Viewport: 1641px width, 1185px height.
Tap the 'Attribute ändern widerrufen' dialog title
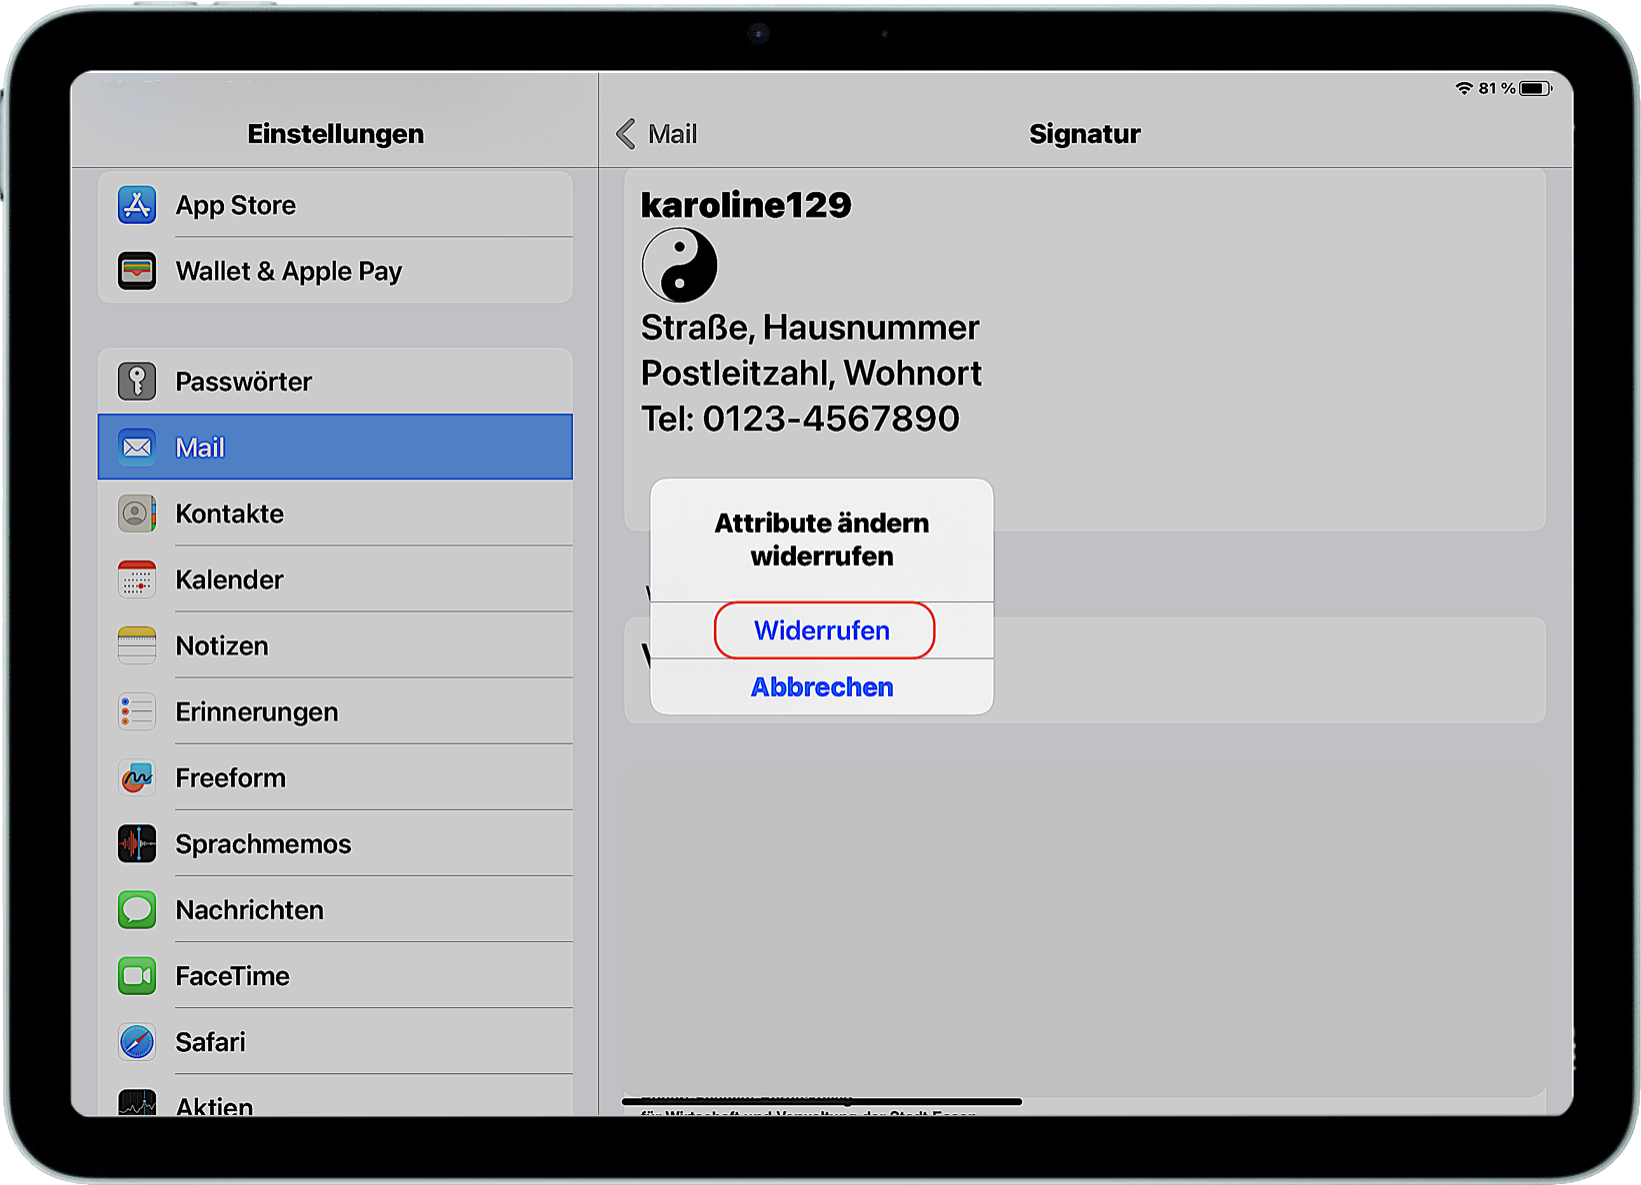coord(822,539)
